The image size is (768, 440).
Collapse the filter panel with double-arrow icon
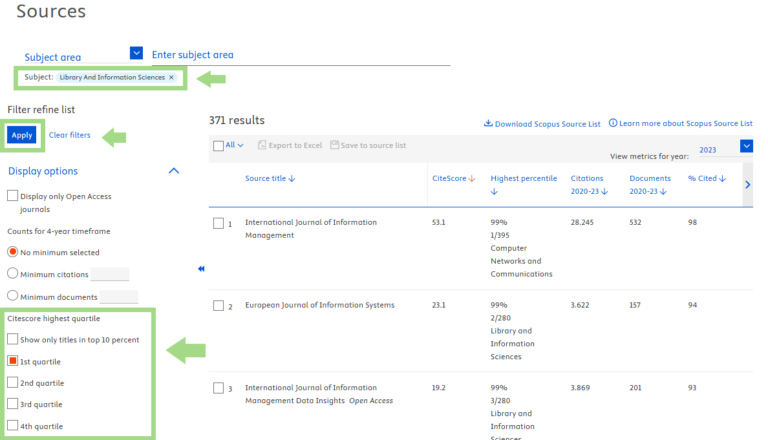tap(201, 269)
